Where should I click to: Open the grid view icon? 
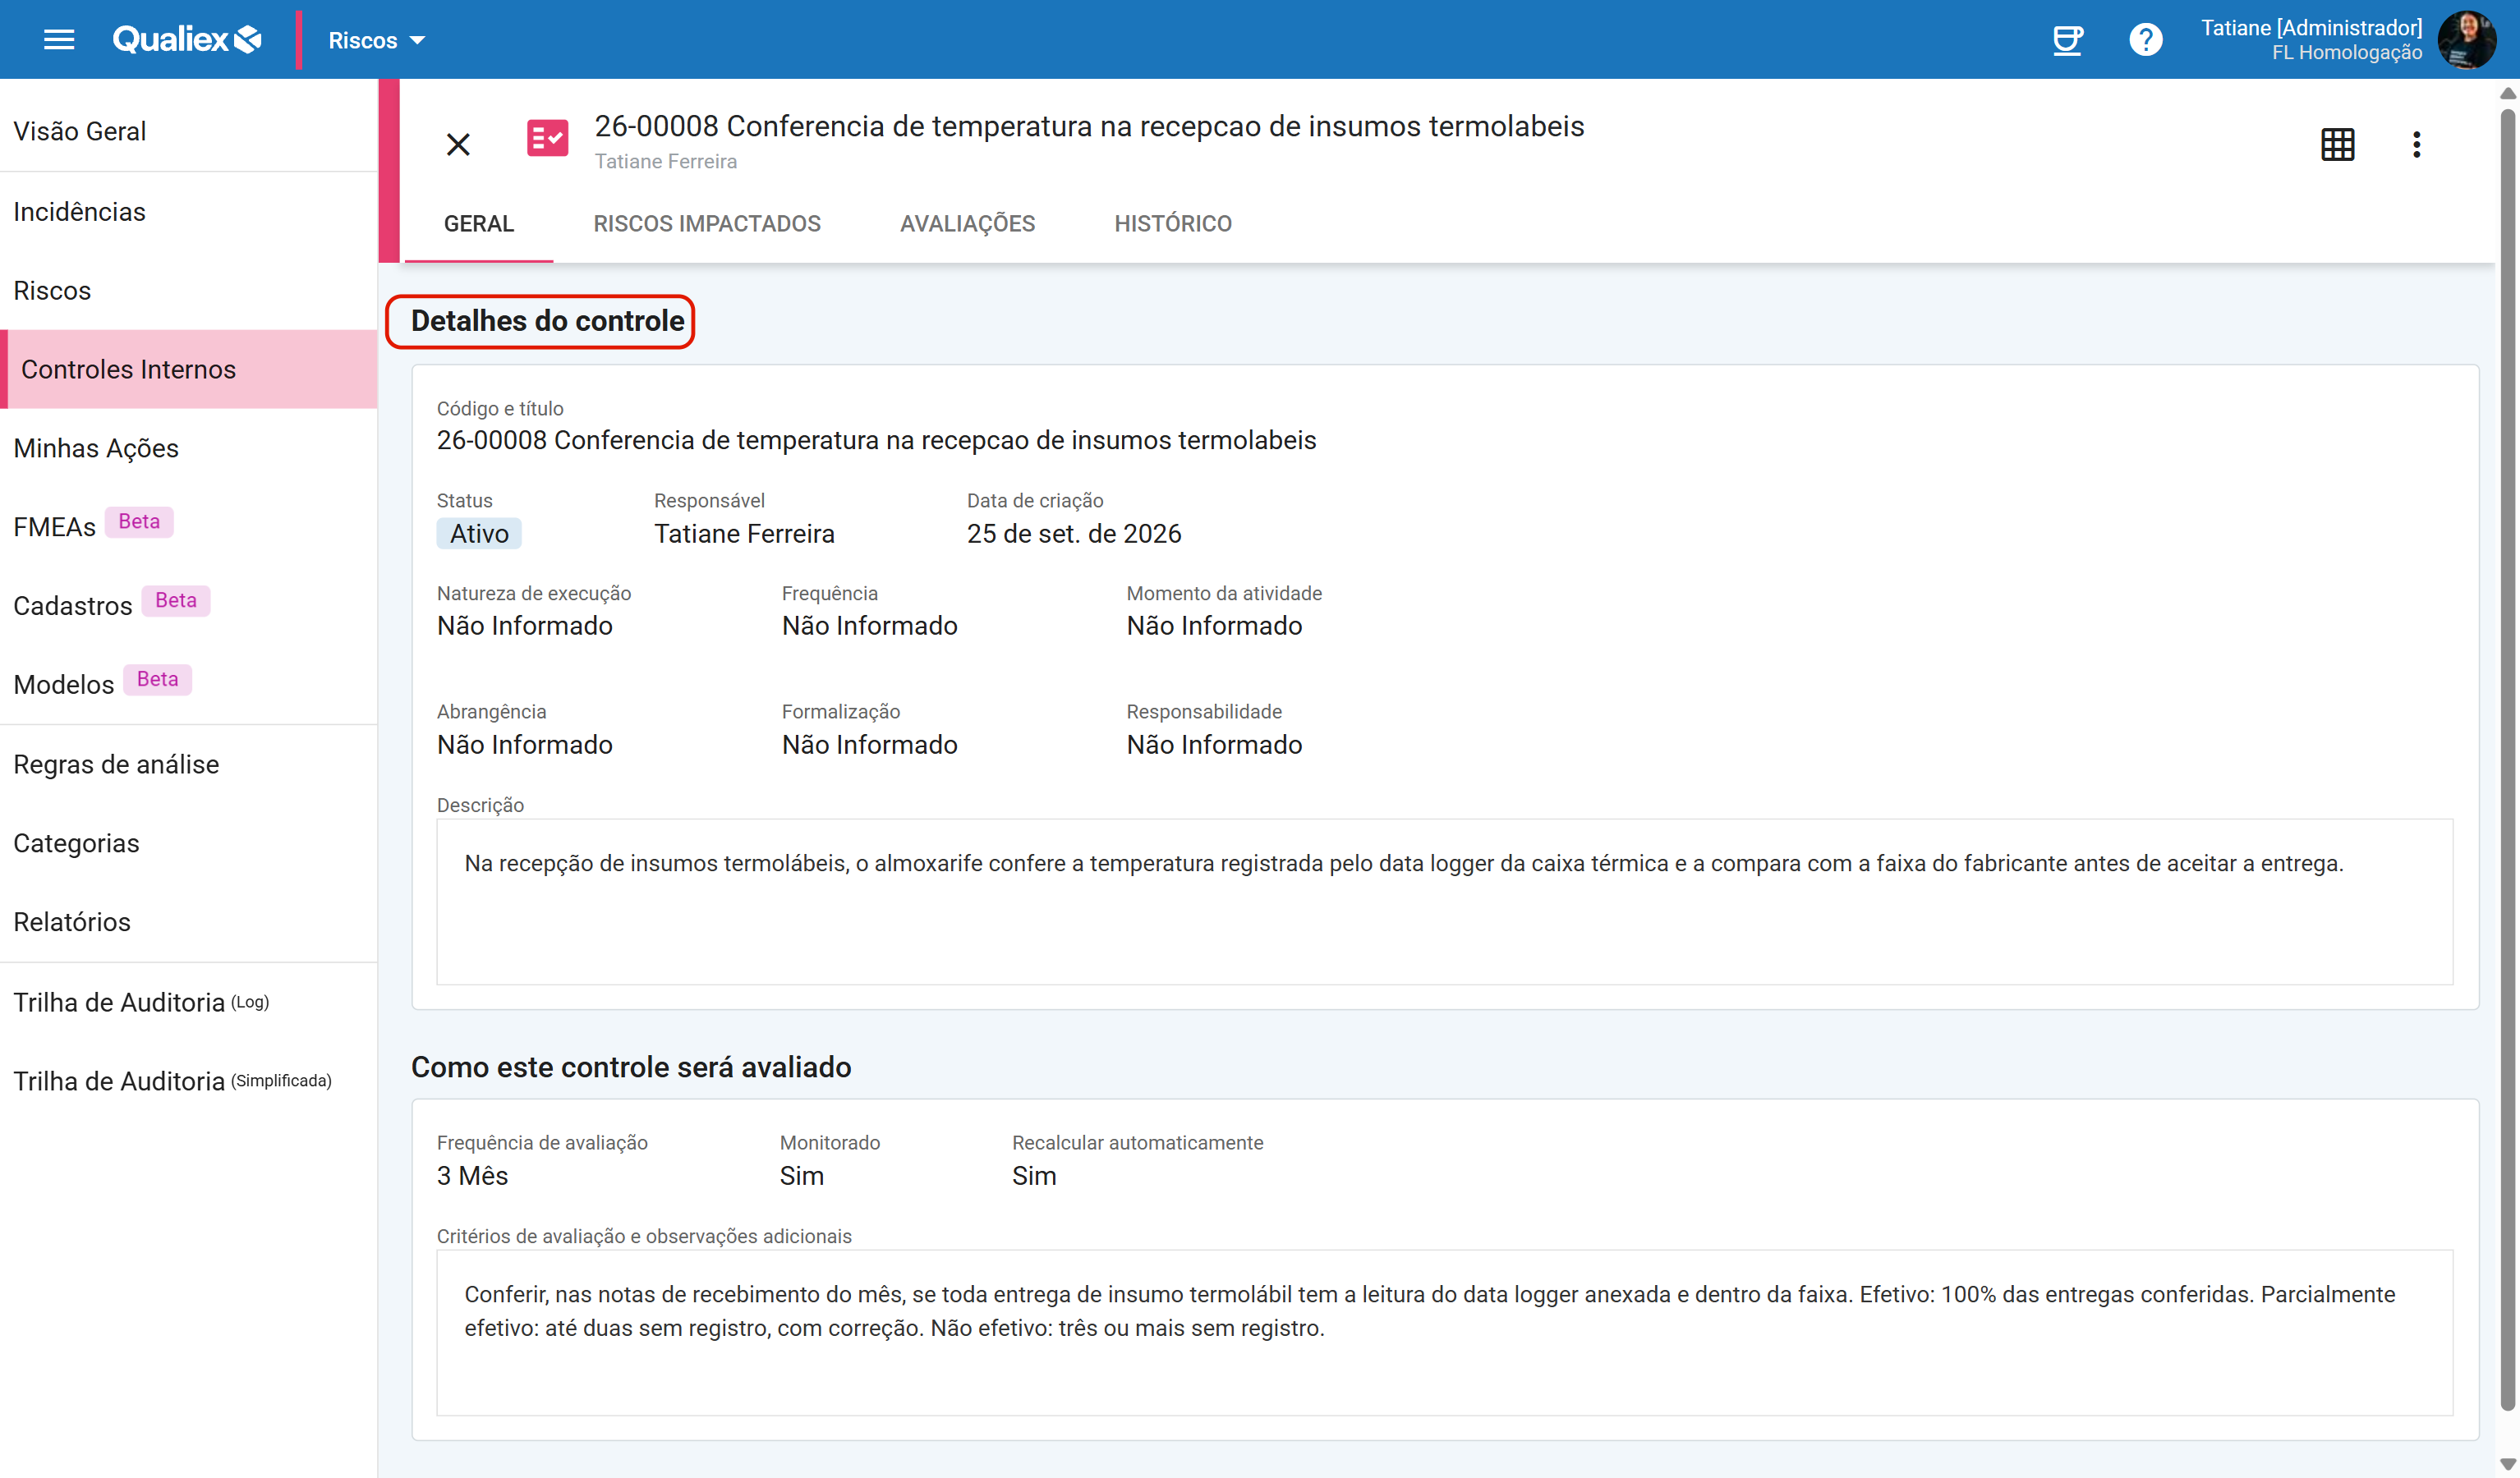(2337, 145)
